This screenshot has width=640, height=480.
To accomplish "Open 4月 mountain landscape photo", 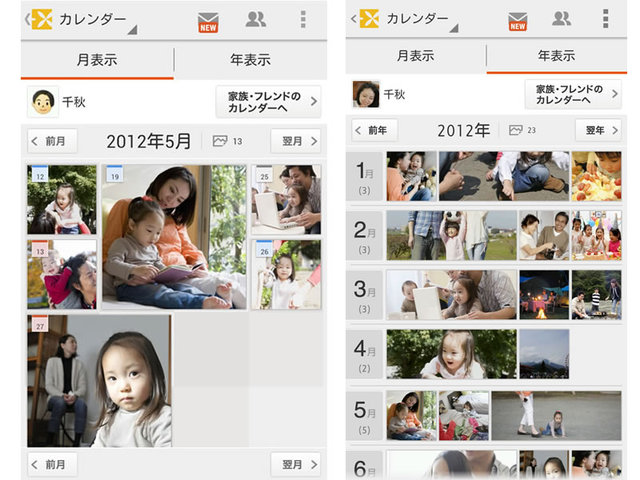I will (x=544, y=354).
